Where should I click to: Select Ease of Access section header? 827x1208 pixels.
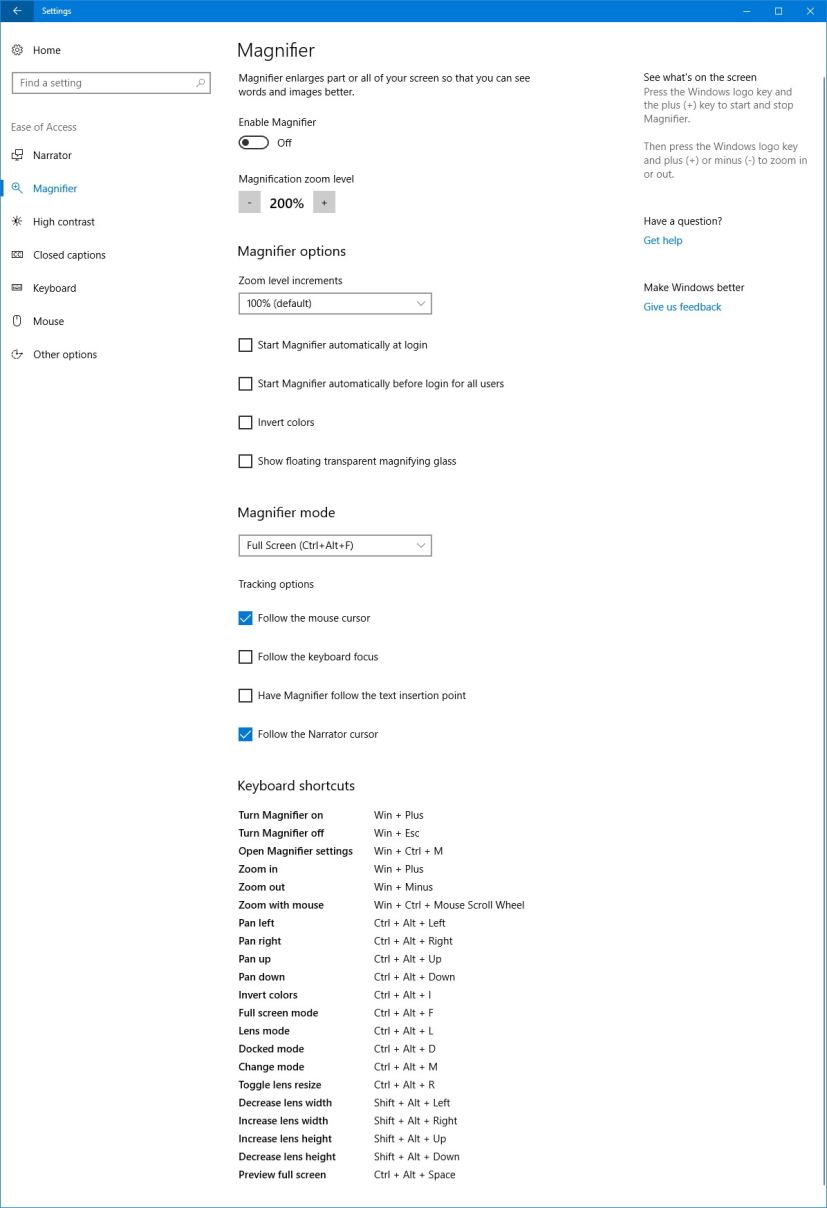tap(43, 127)
